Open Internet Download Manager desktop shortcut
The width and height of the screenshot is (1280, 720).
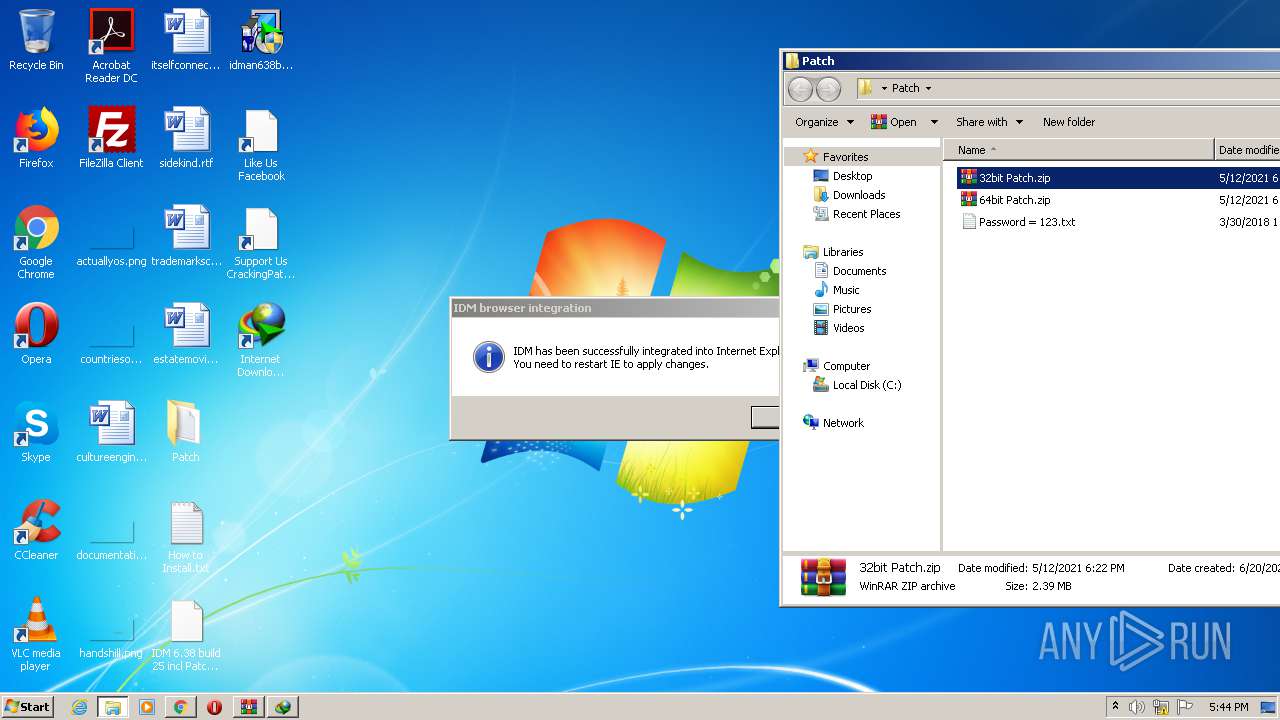261,341
